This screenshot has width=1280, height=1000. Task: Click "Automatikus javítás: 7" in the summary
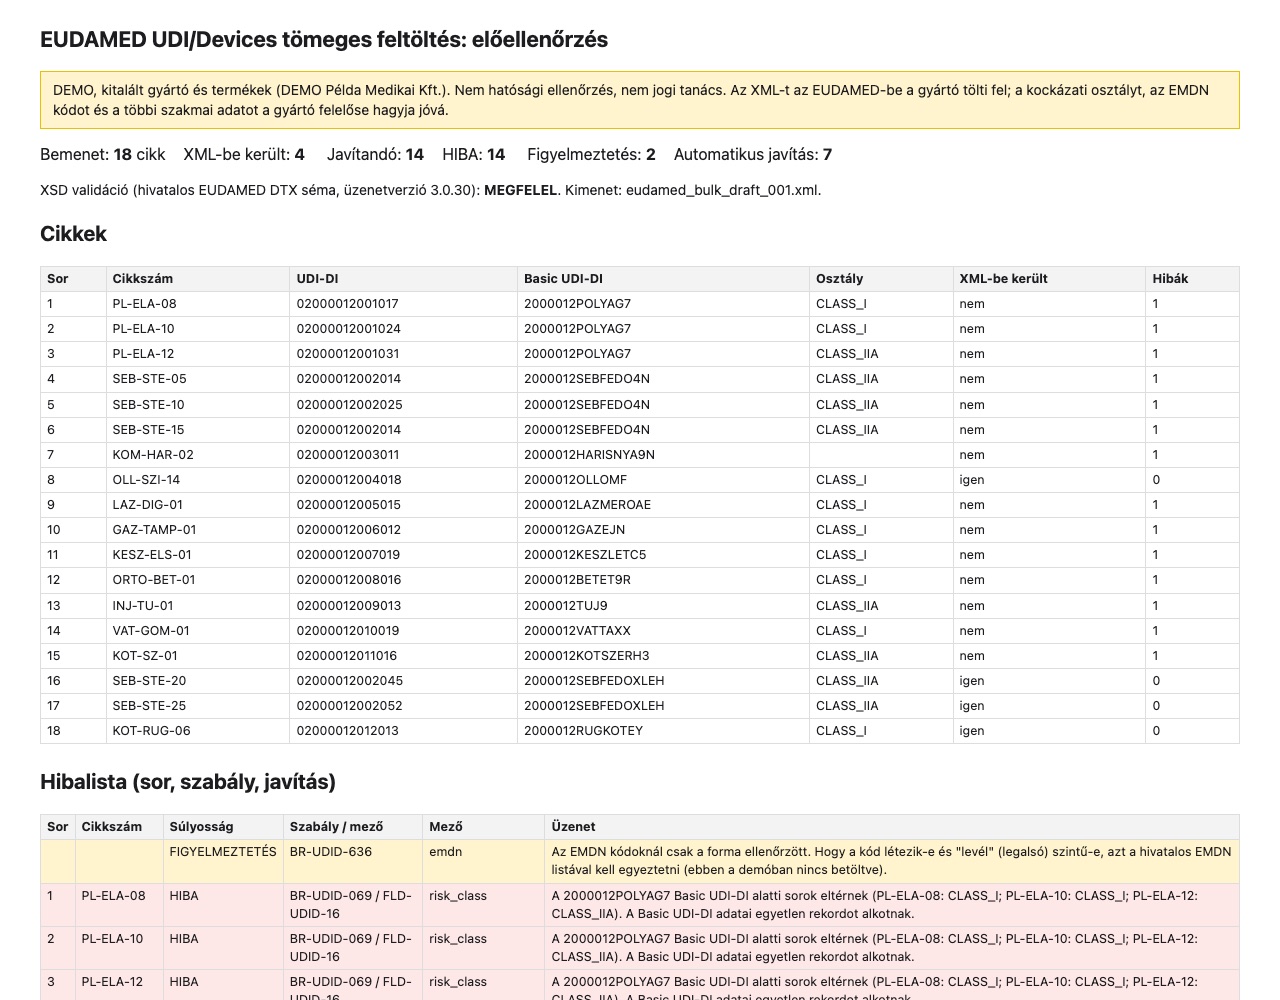tap(753, 155)
